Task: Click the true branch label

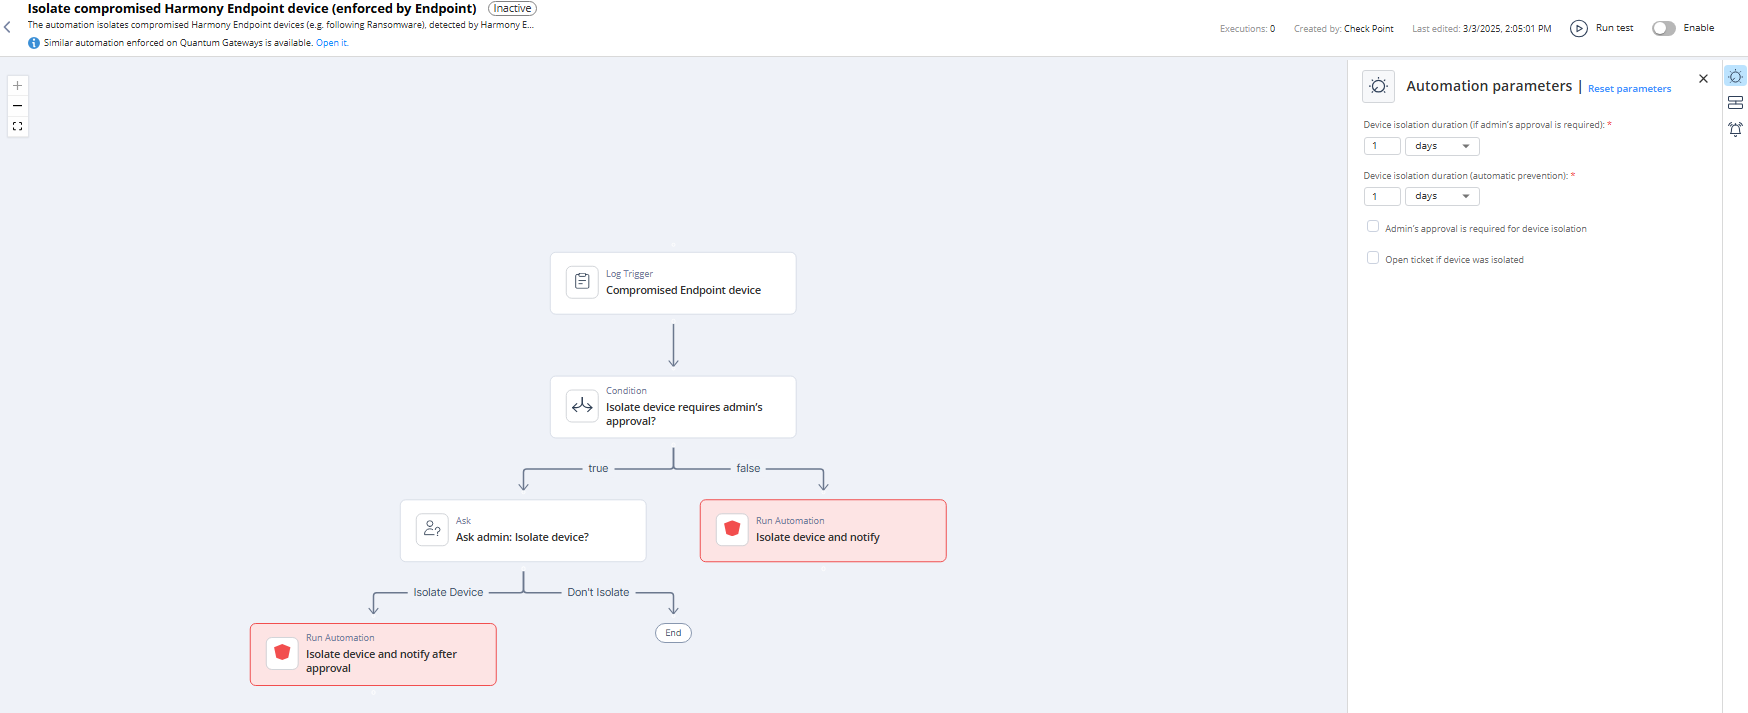Action: coord(598,468)
